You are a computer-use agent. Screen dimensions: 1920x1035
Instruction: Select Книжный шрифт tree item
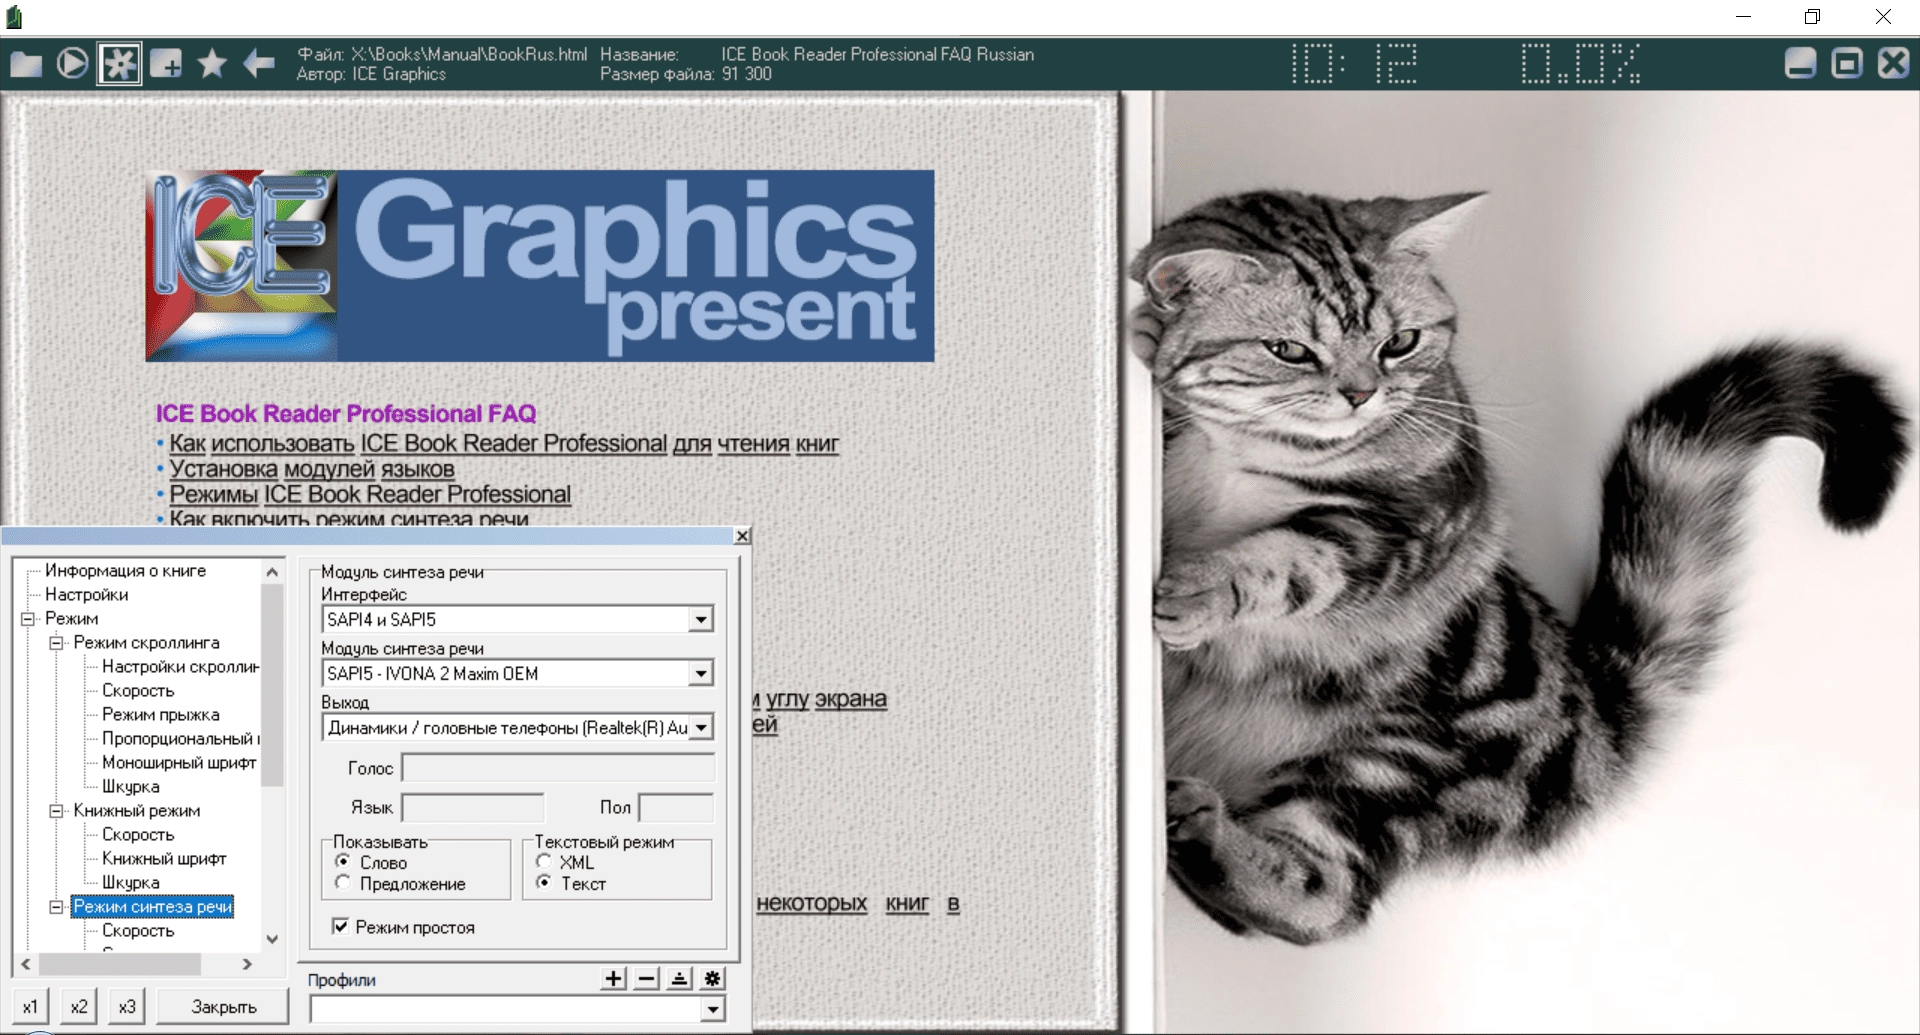click(x=164, y=859)
